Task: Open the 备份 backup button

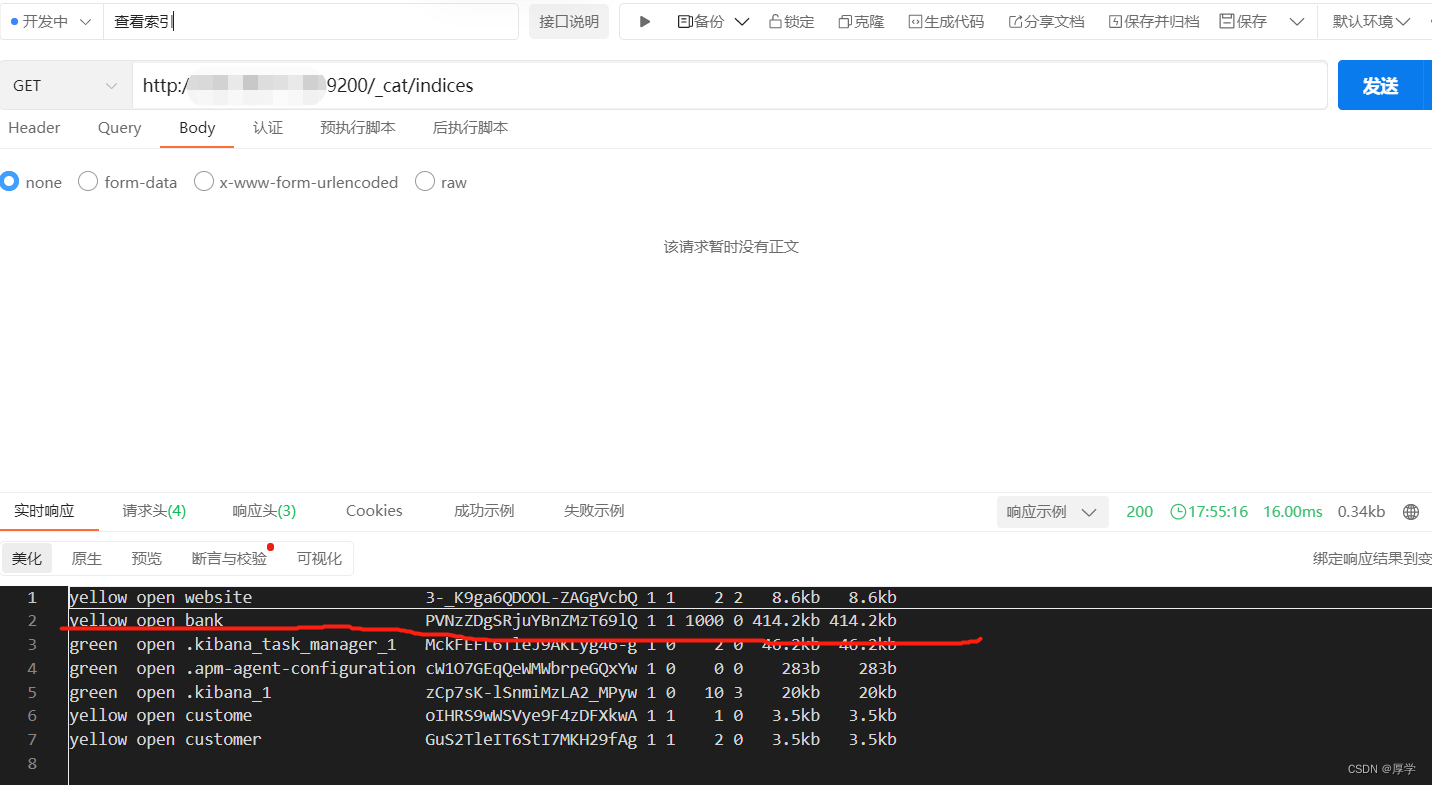Action: coord(701,22)
